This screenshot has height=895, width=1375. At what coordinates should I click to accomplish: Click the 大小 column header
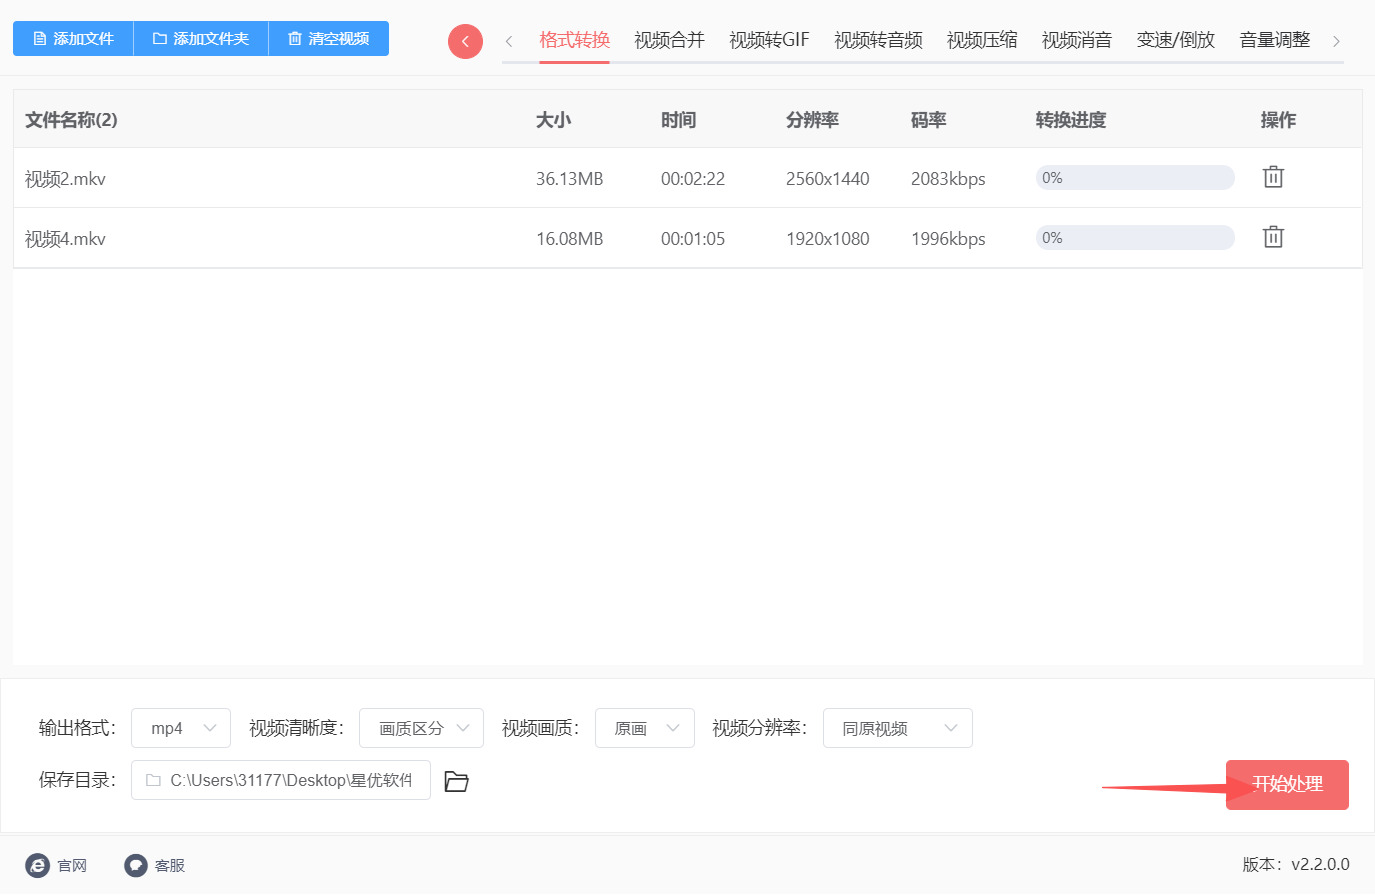coord(553,120)
